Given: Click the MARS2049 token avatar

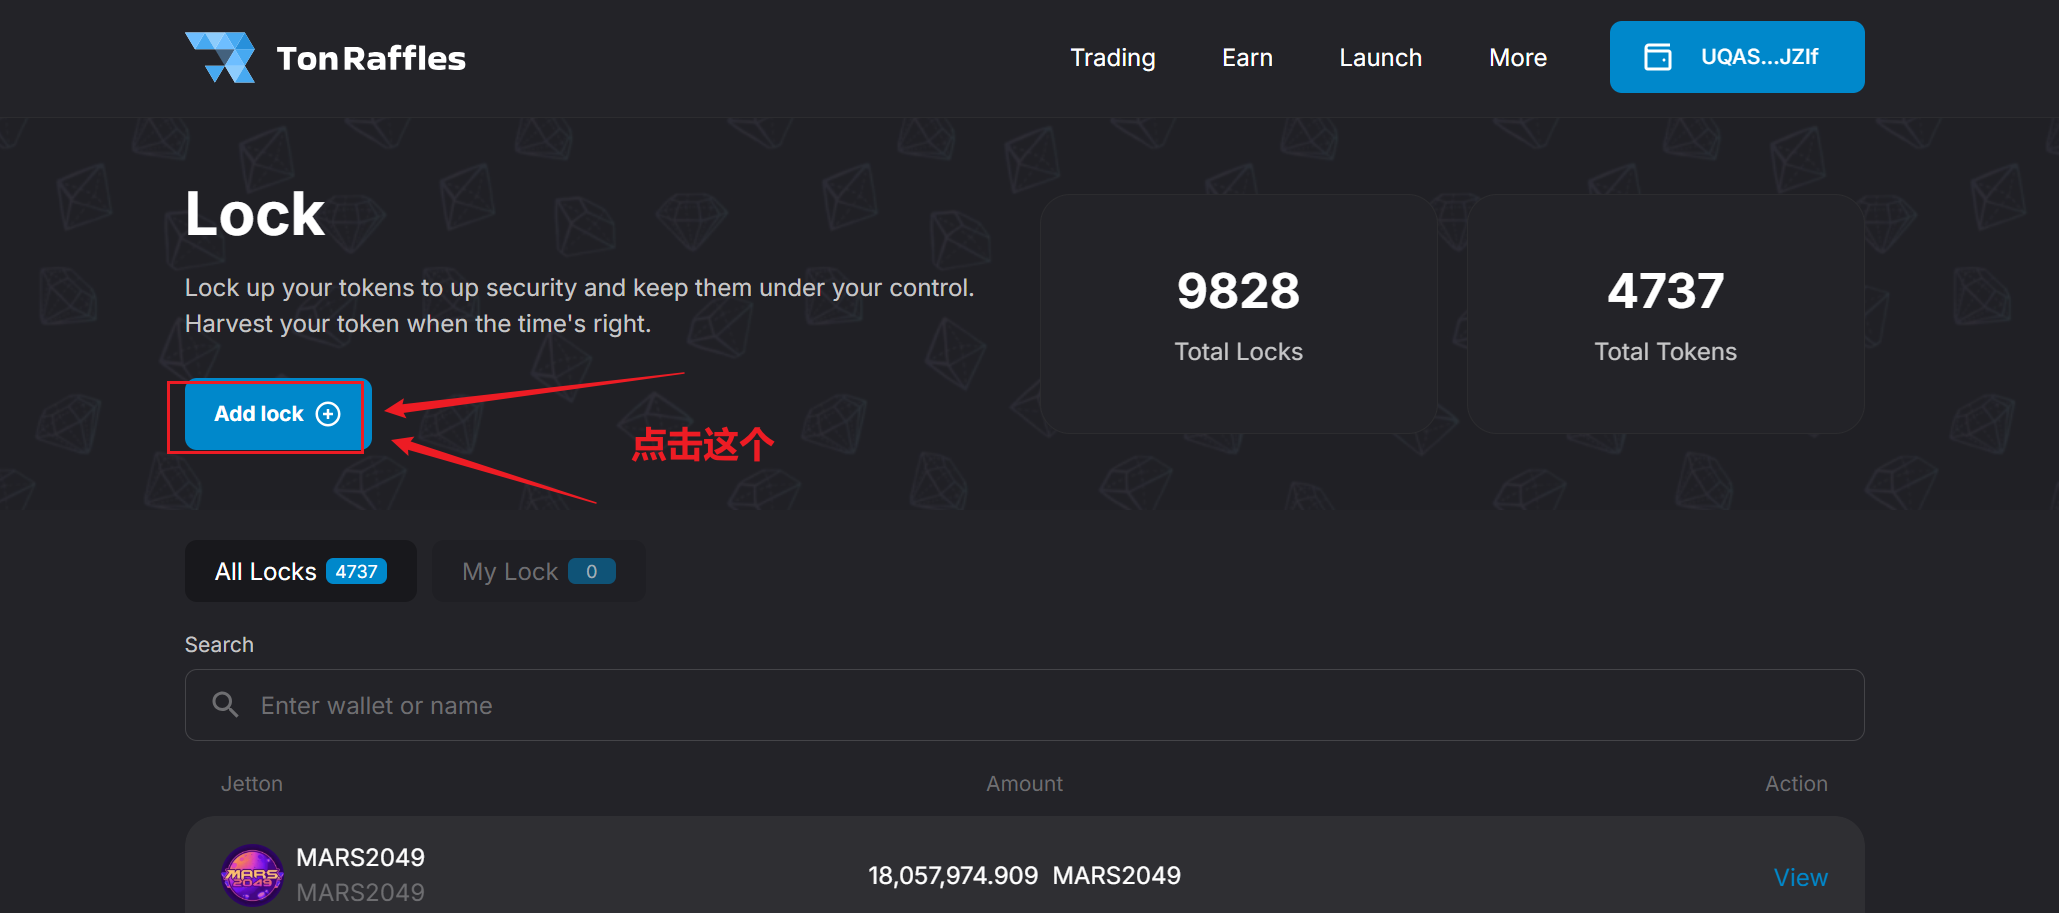Looking at the screenshot, I should (x=252, y=875).
